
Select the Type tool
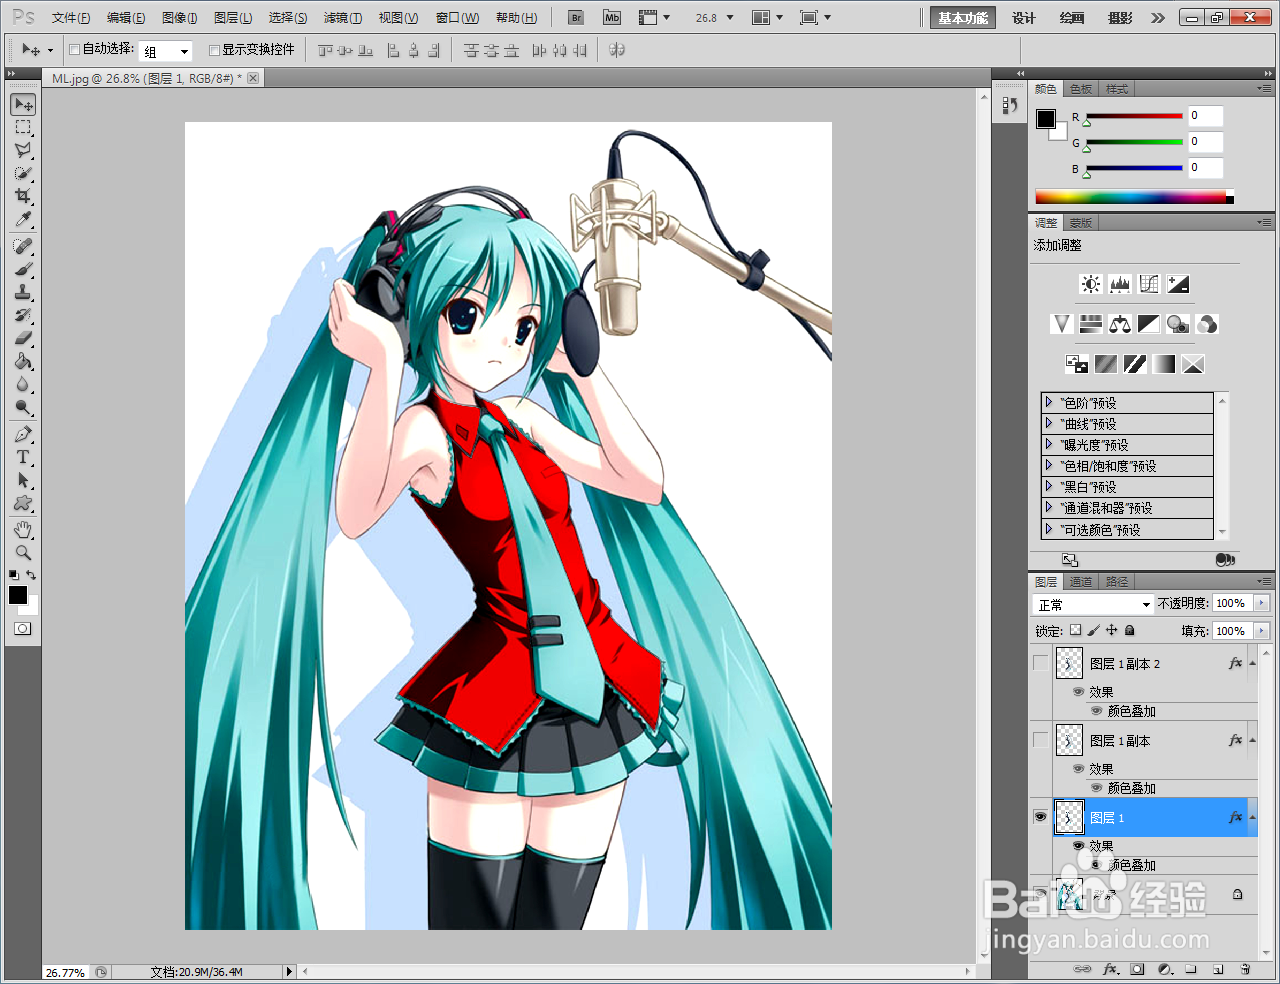coord(23,457)
